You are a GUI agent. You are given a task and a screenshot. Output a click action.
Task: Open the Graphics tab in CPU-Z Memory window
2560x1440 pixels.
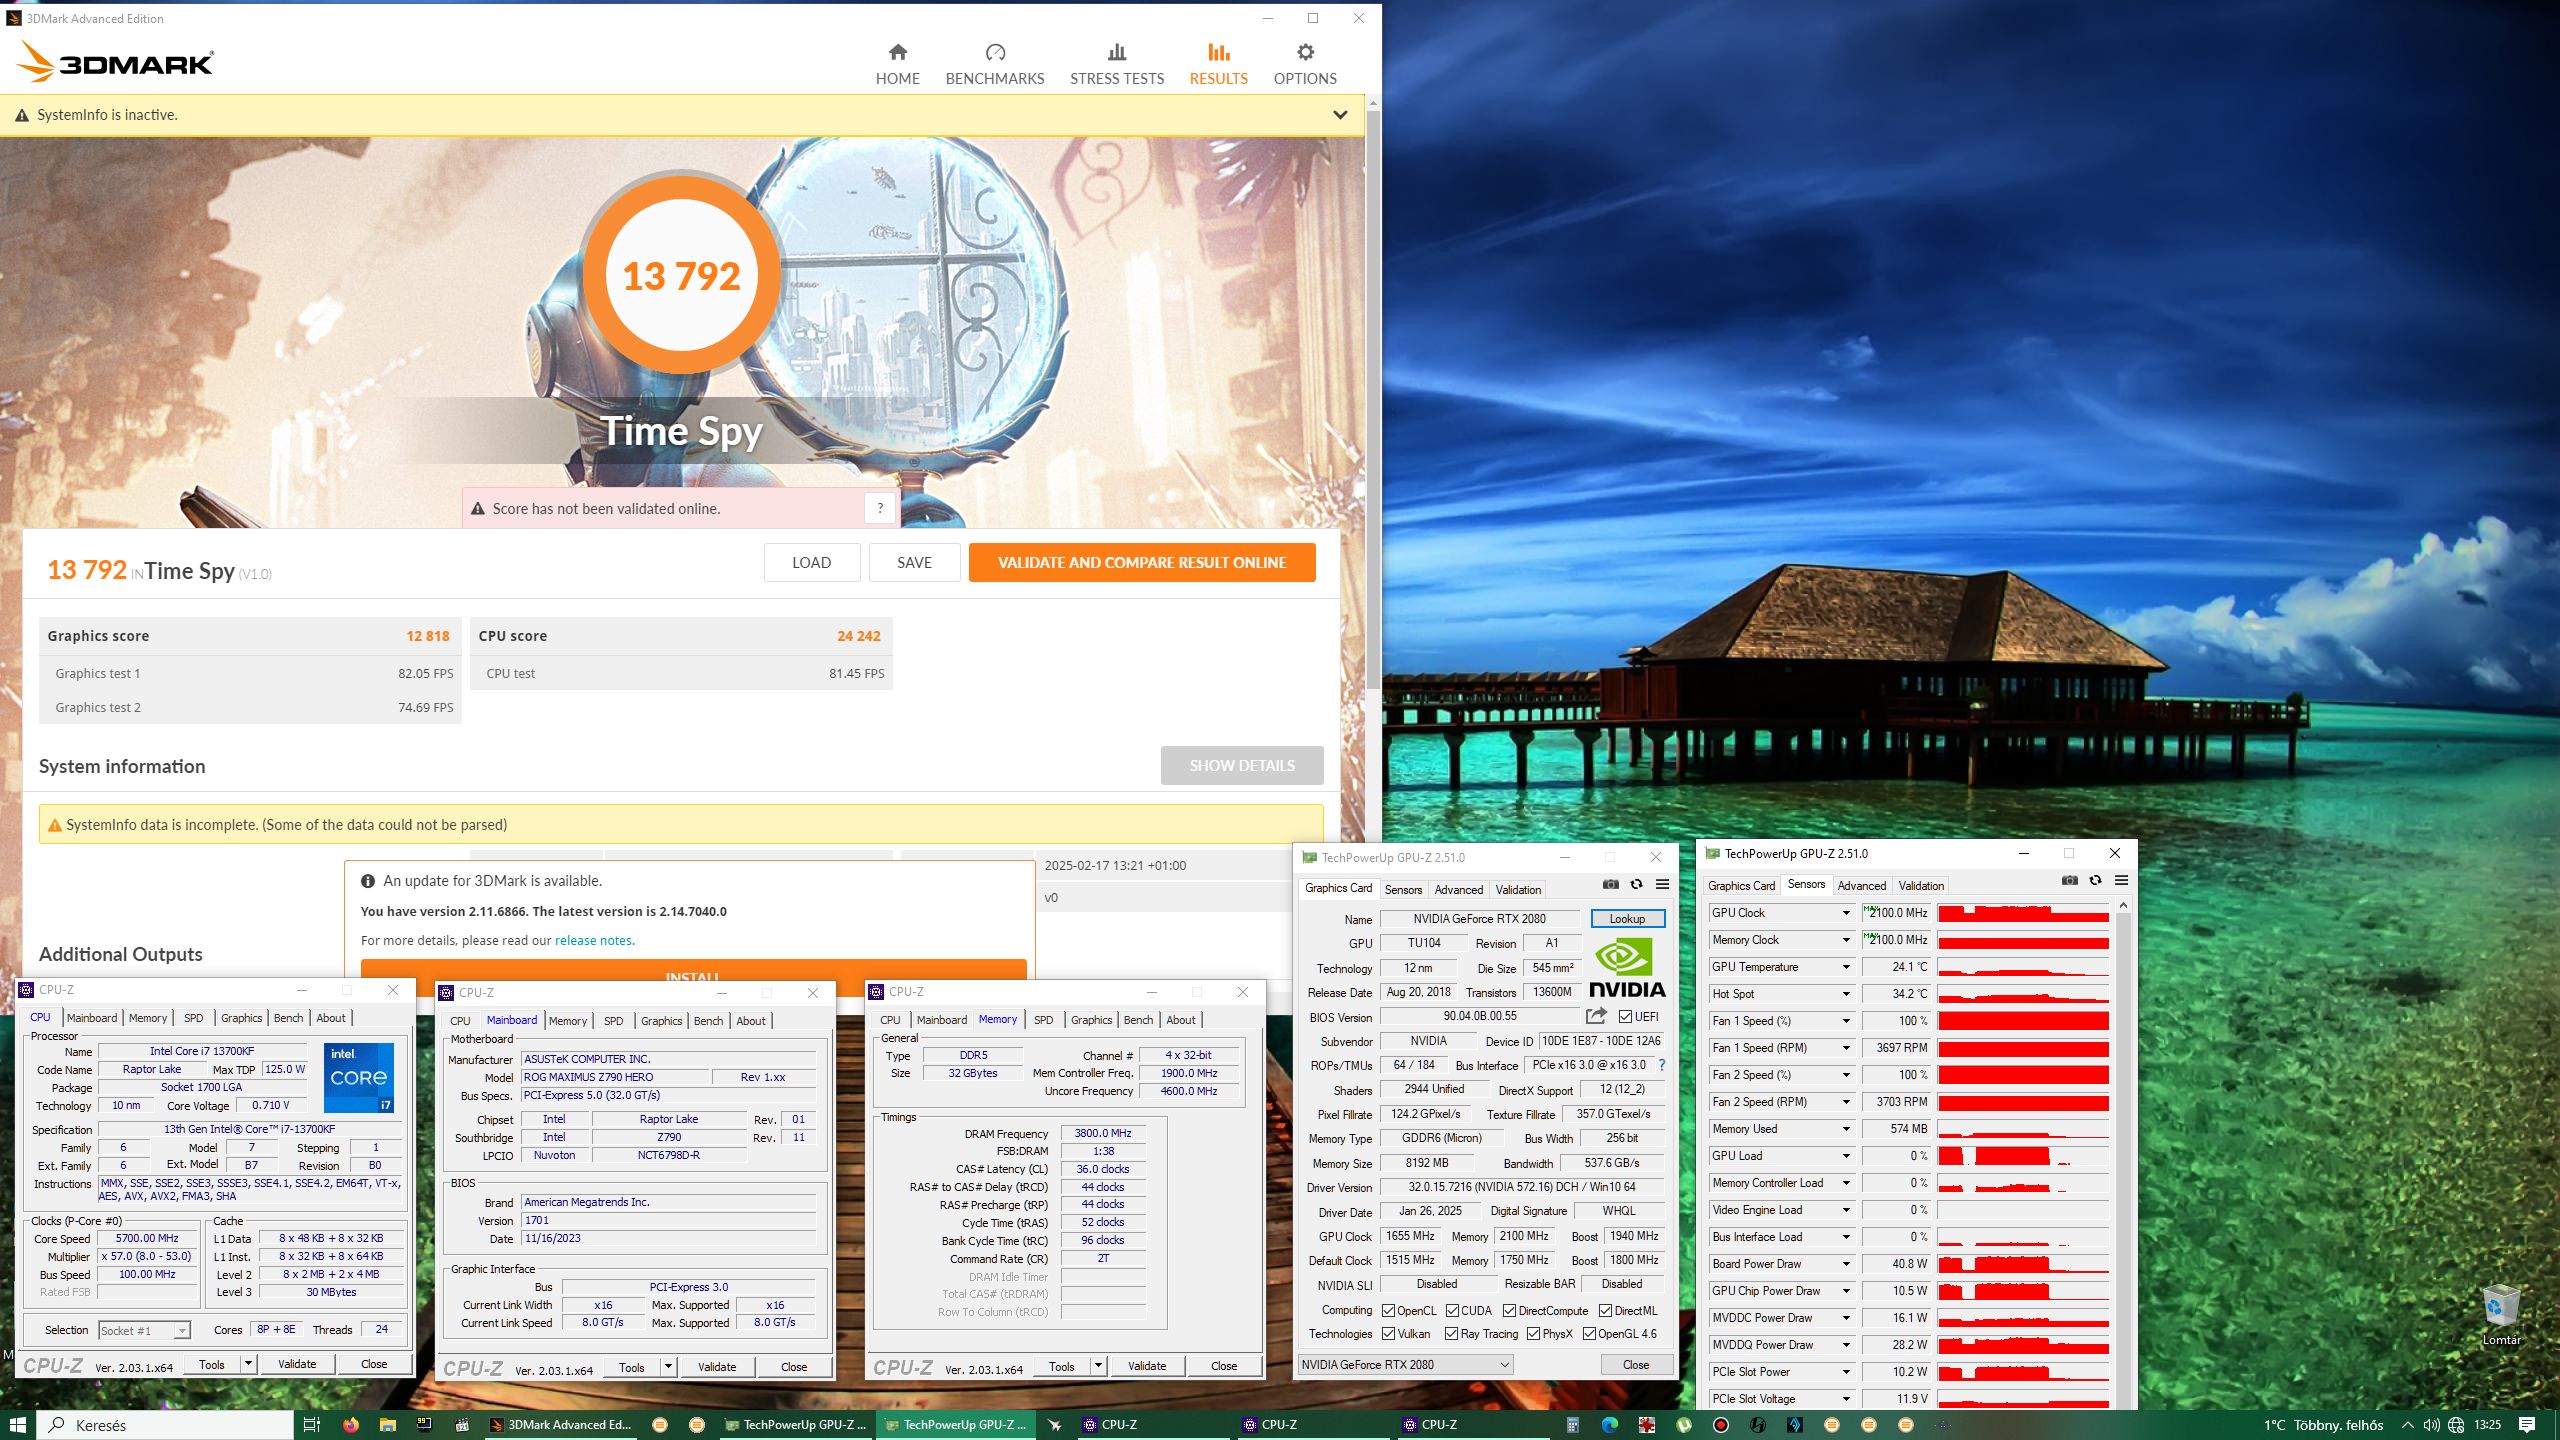(1091, 1020)
